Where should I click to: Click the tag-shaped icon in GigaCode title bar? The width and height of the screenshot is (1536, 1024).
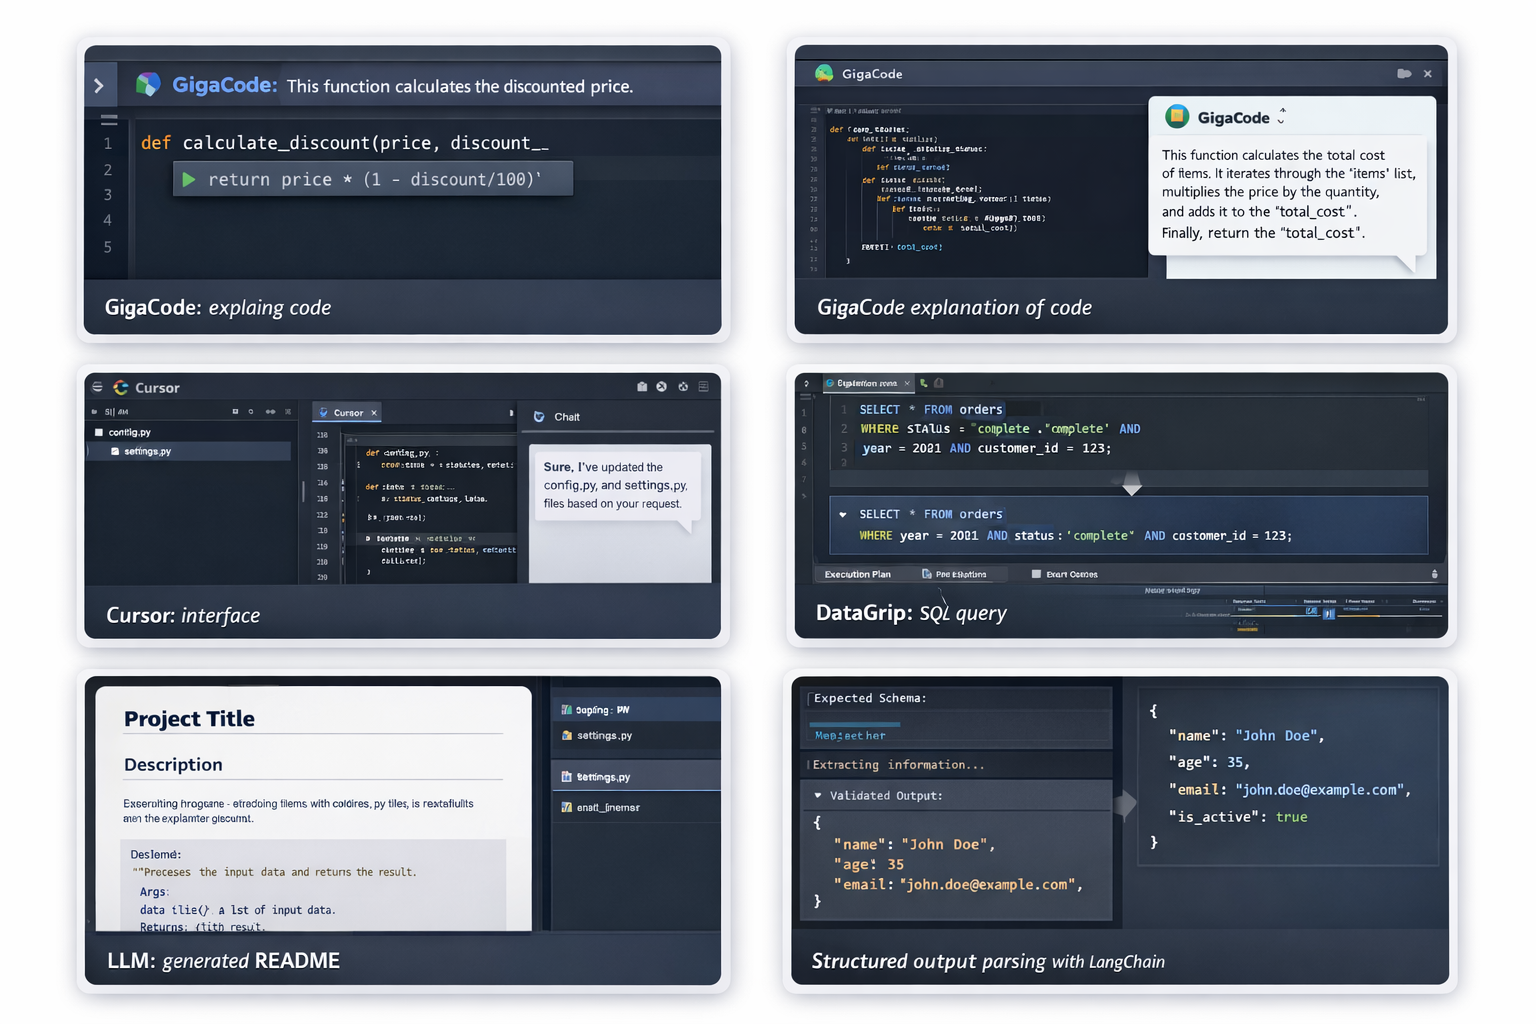tap(1404, 74)
